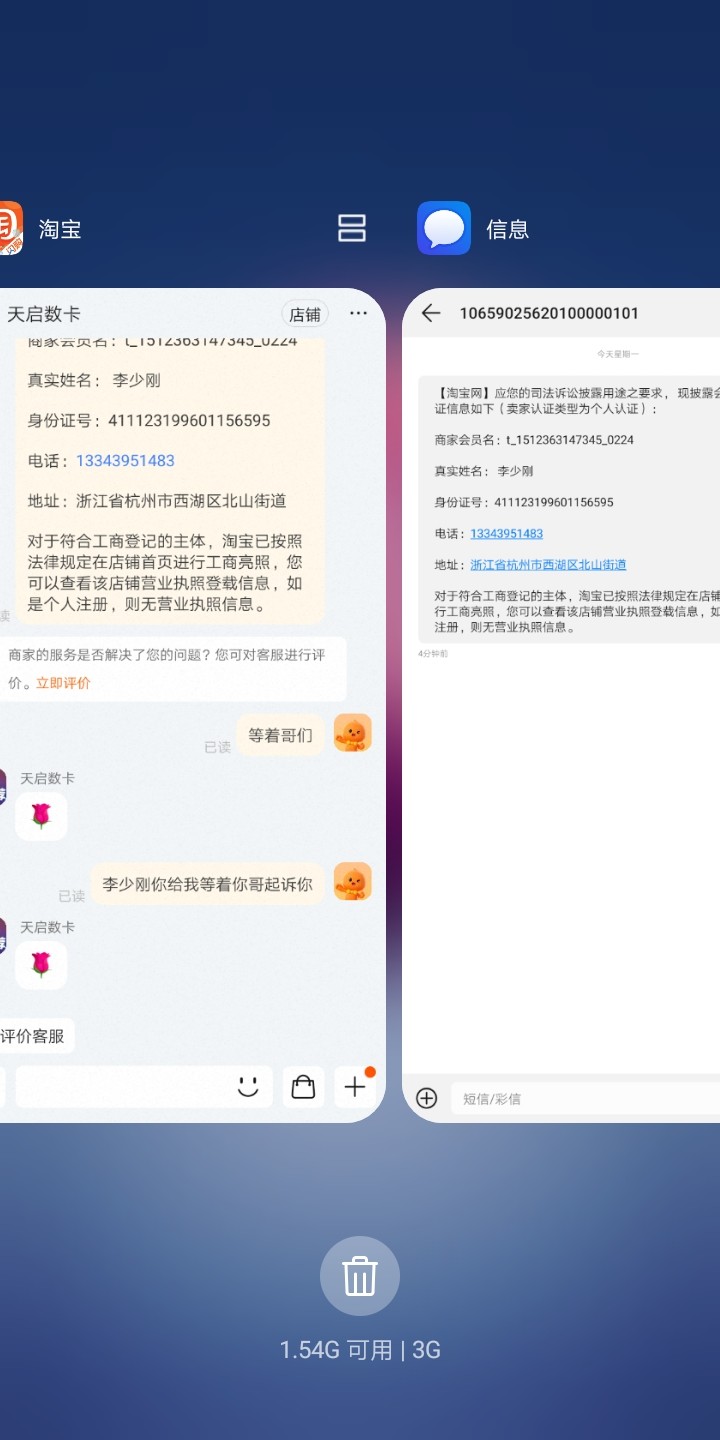Tap 淘宝 app label

click(60, 229)
